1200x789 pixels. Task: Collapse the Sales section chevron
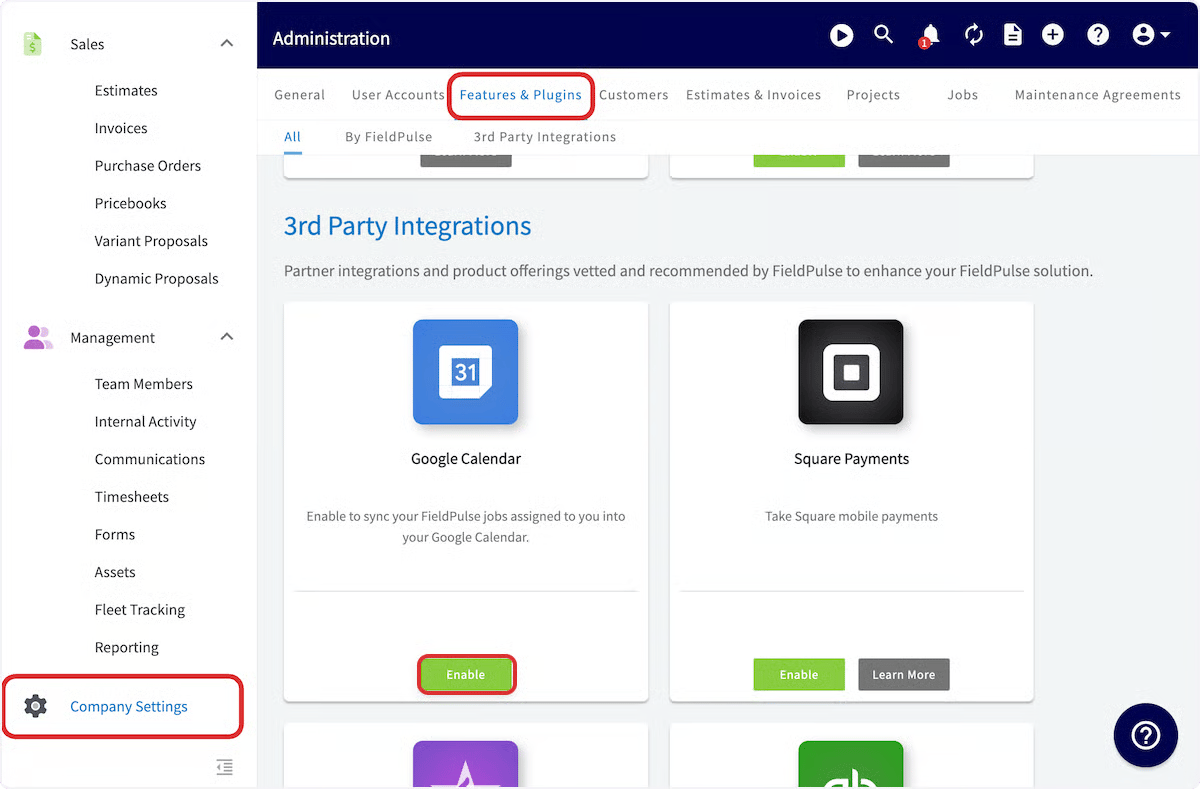click(x=227, y=44)
